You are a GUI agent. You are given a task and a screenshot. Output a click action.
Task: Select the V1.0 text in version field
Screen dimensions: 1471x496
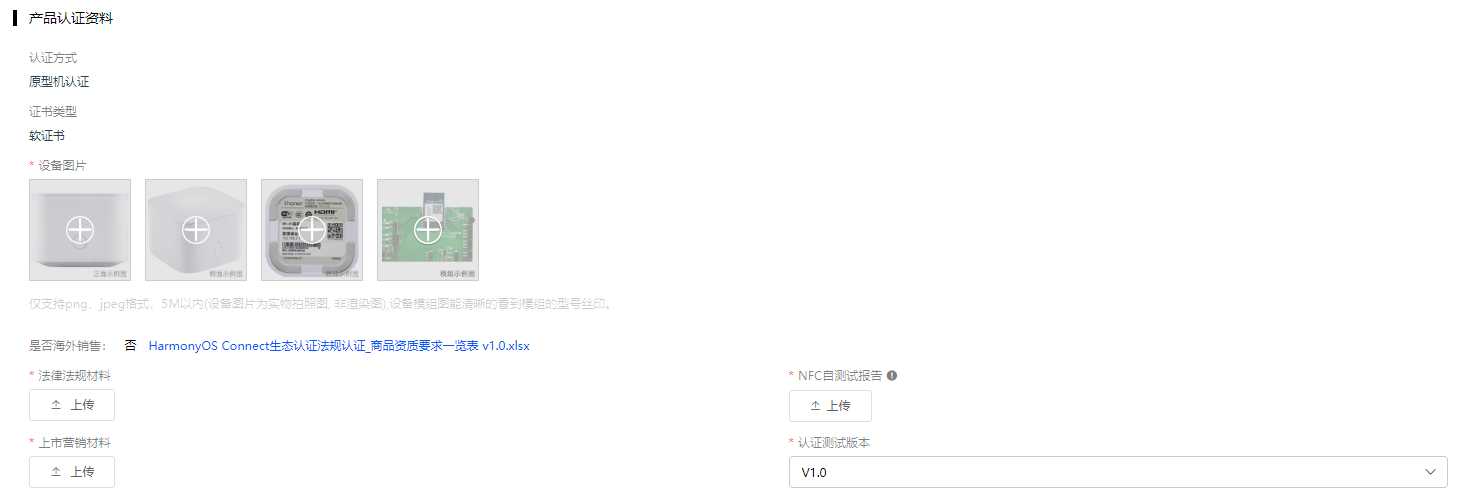pyautogui.click(x=814, y=472)
